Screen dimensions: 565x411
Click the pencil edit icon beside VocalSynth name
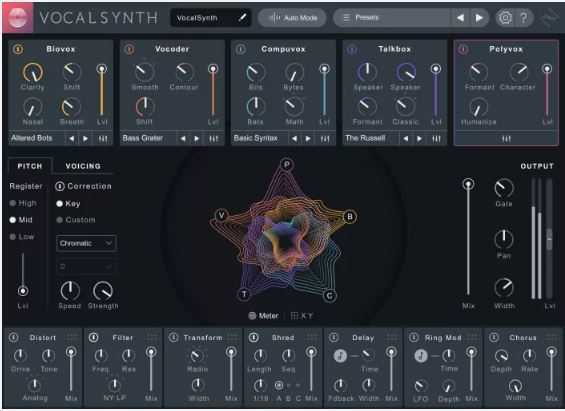coord(243,17)
